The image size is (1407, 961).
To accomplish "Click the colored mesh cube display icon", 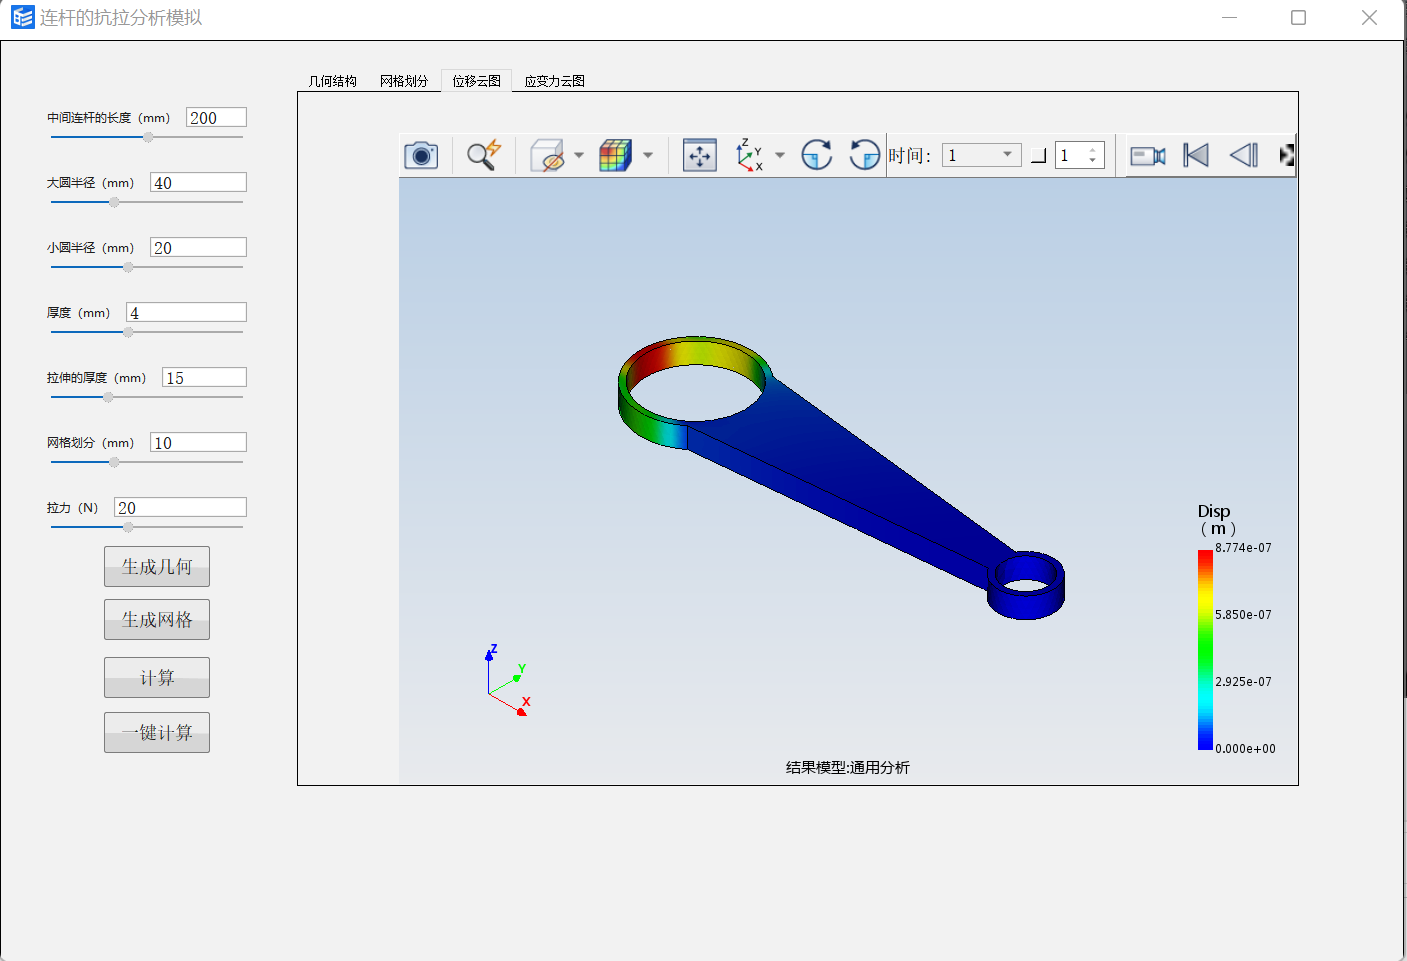I will coord(615,155).
